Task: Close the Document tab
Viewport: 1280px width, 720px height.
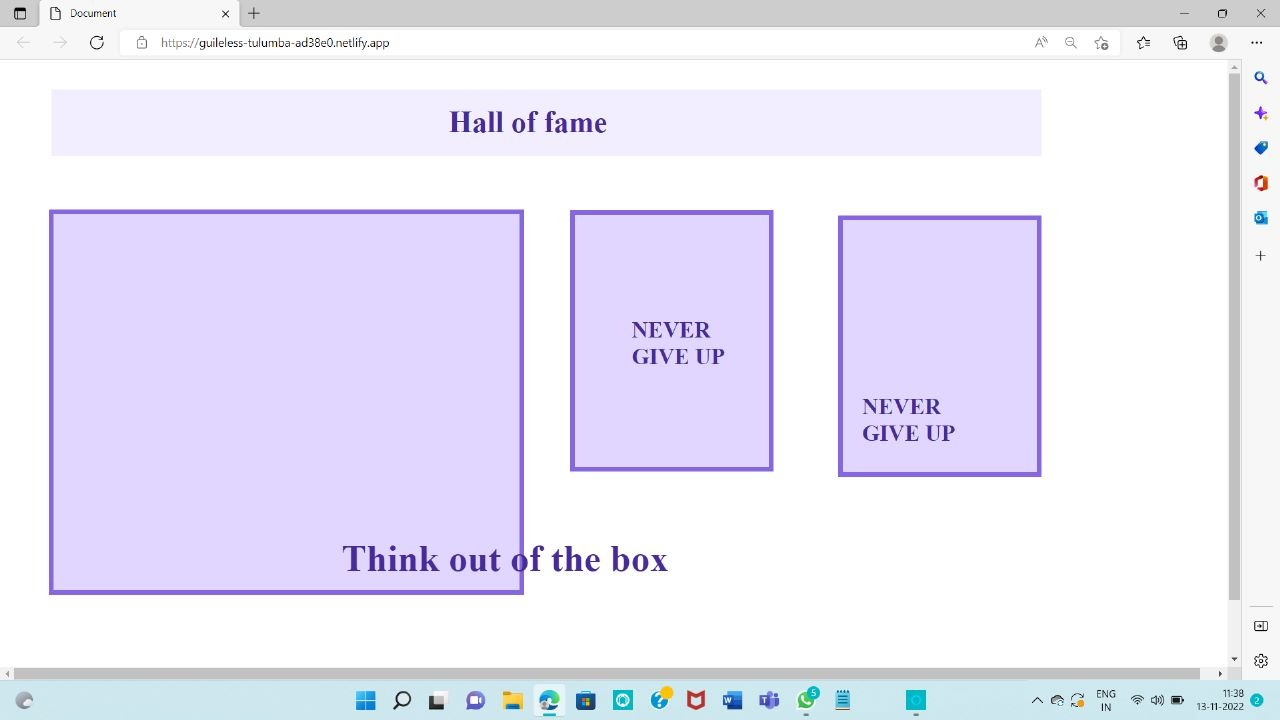Action: (225, 14)
